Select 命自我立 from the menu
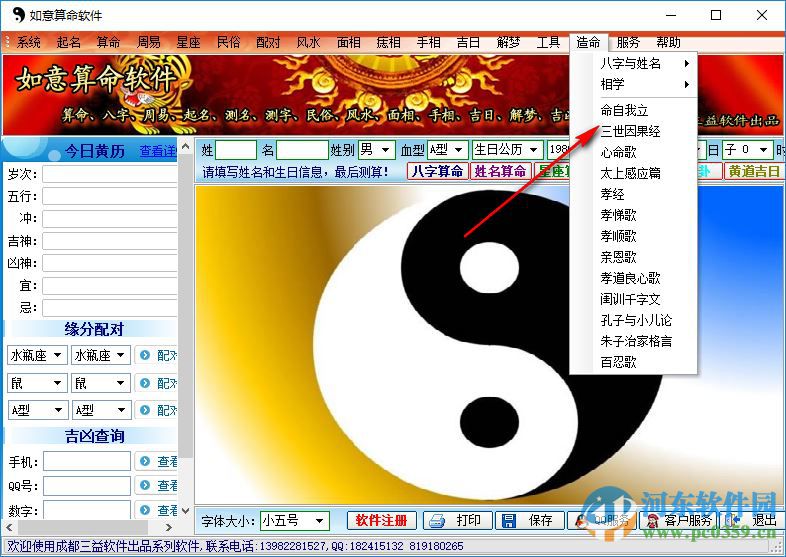786x557 pixels. coord(634,110)
